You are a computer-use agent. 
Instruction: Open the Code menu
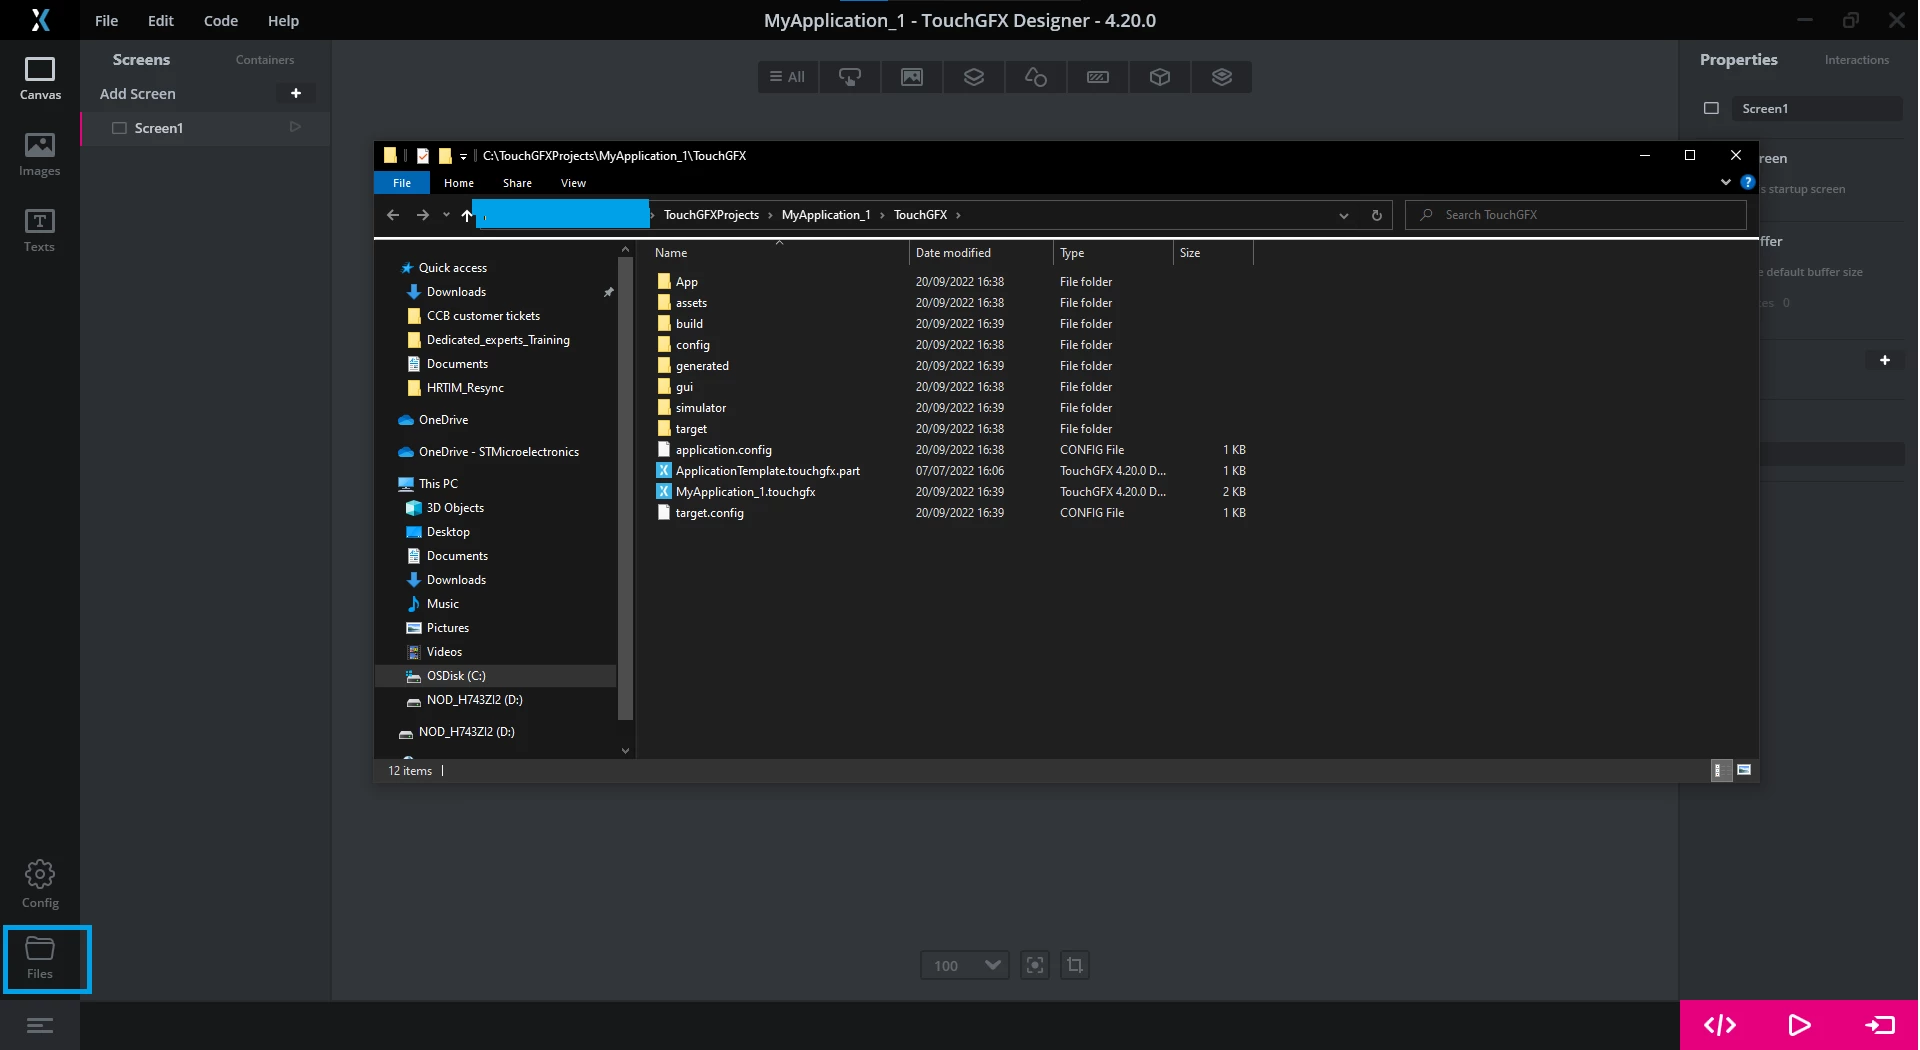(220, 20)
